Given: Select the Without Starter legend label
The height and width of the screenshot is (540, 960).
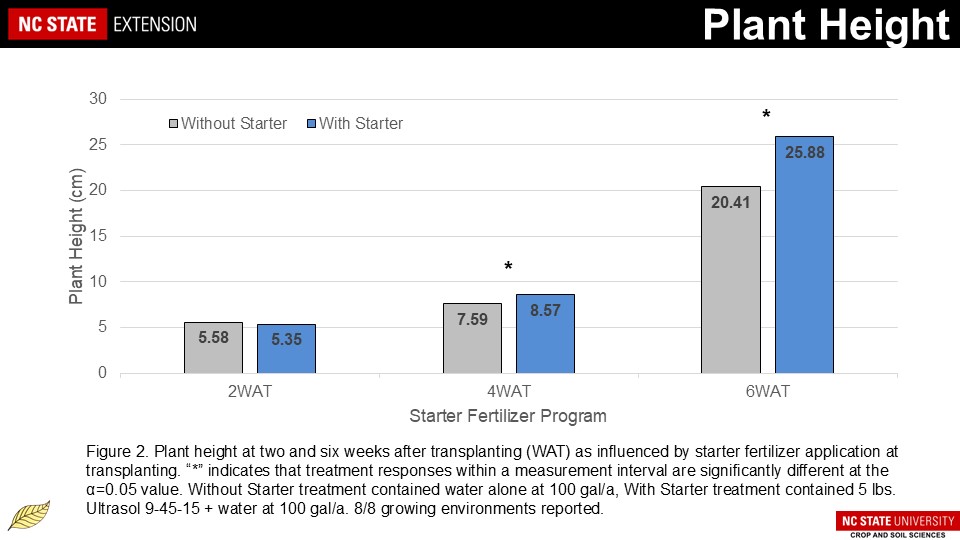Looking at the screenshot, I should (x=234, y=124).
